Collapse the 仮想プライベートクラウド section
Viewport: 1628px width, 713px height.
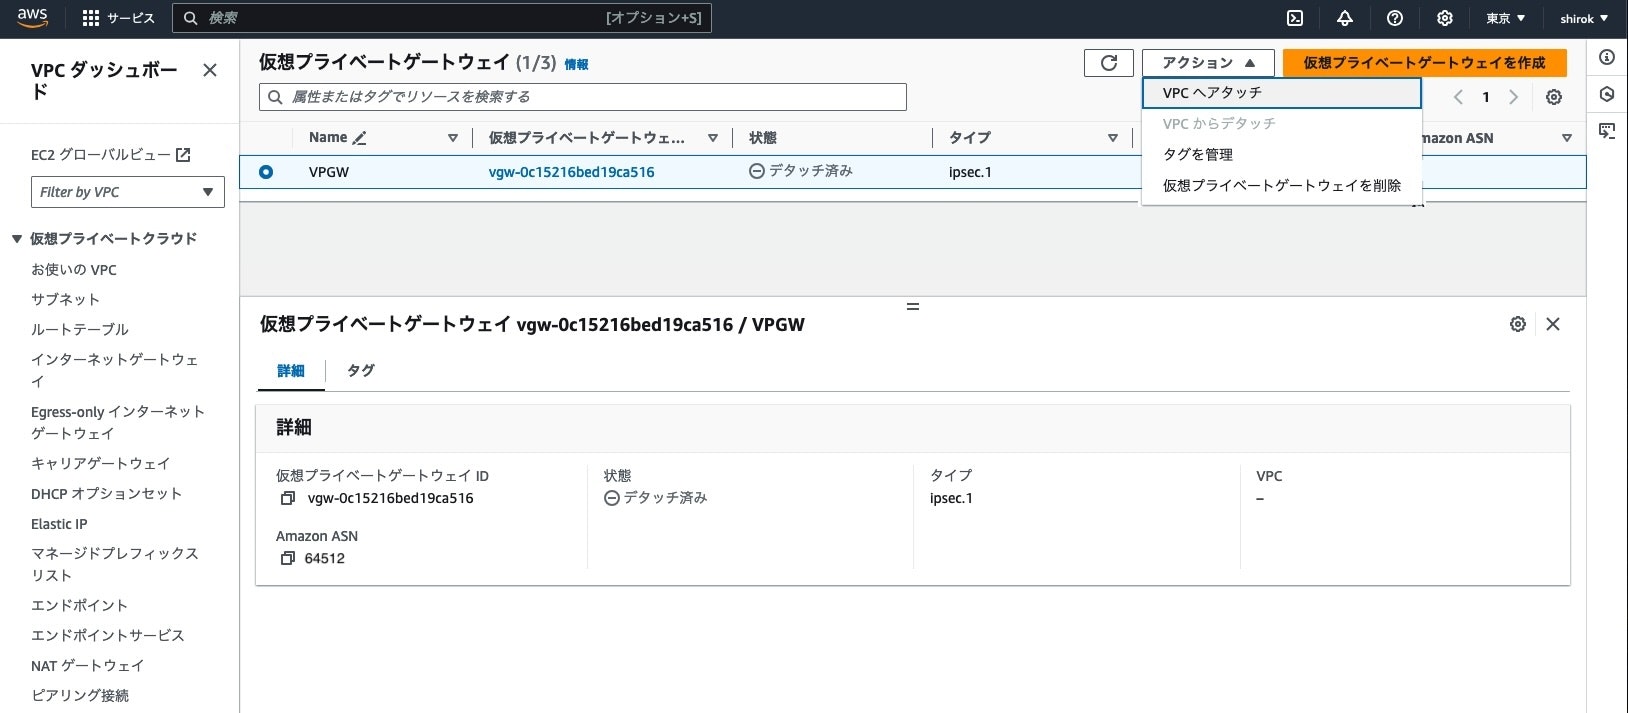[17, 239]
